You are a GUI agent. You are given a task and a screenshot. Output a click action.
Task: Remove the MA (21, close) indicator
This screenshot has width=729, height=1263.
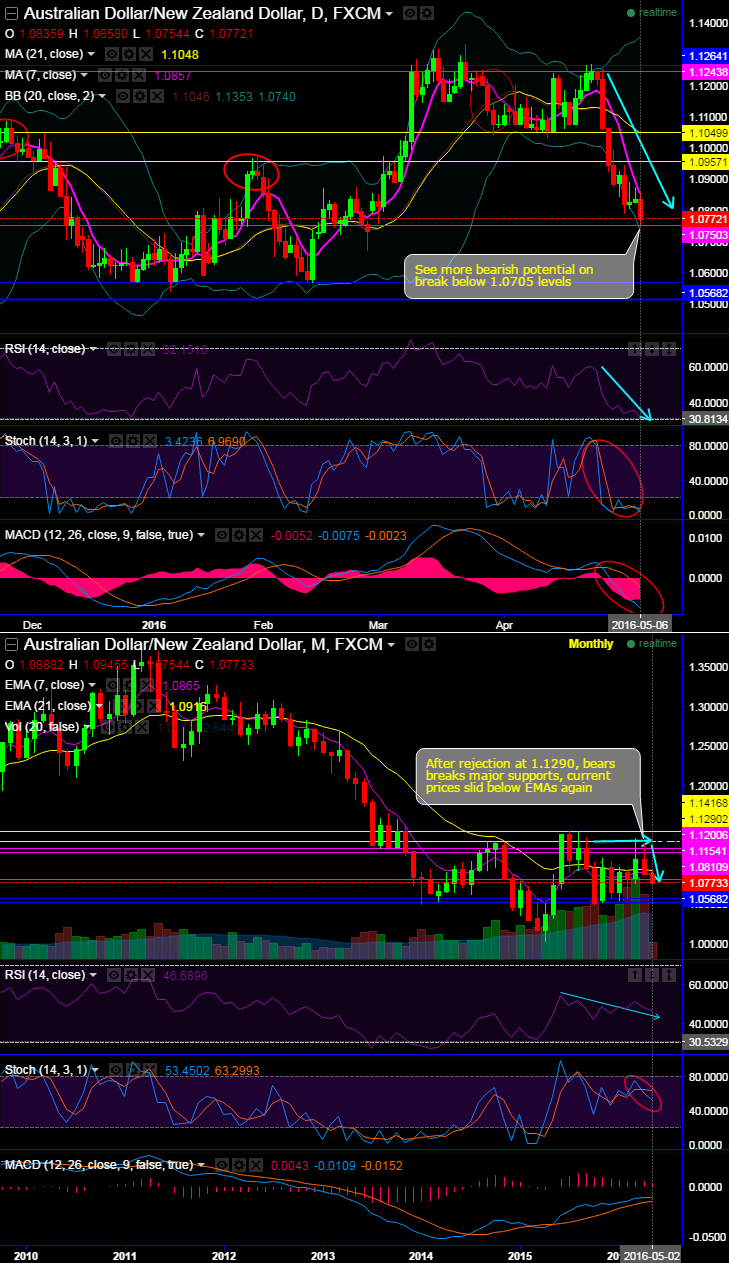click(x=145, y=54)
